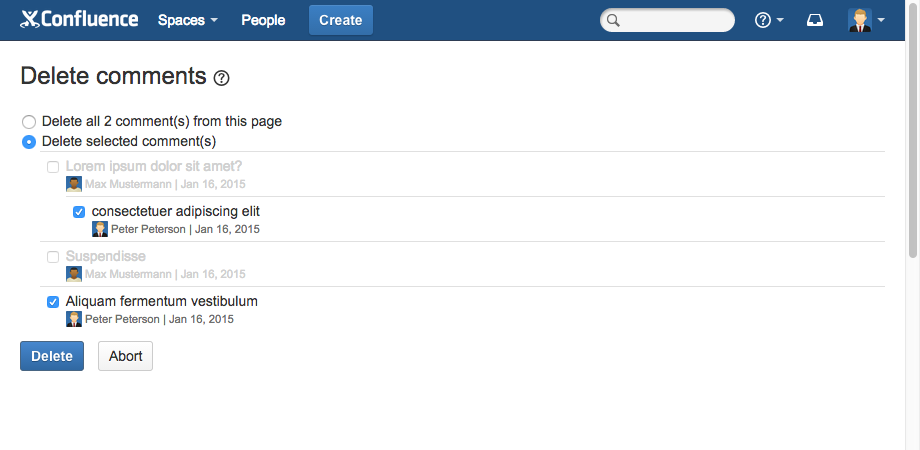Viewport: 920px width, 450px height.
Task: Click inside the search input field
Action: (675, 20)
